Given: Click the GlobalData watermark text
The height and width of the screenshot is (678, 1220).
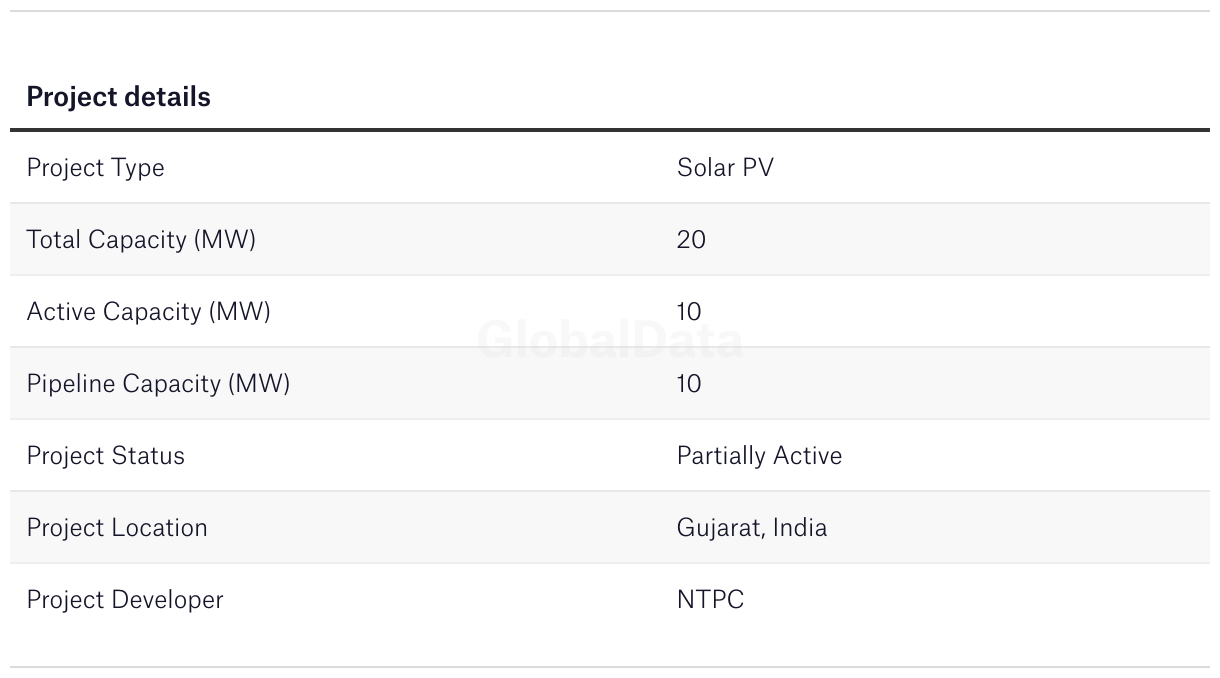Looking at the screenshot, I should [610, 340].
